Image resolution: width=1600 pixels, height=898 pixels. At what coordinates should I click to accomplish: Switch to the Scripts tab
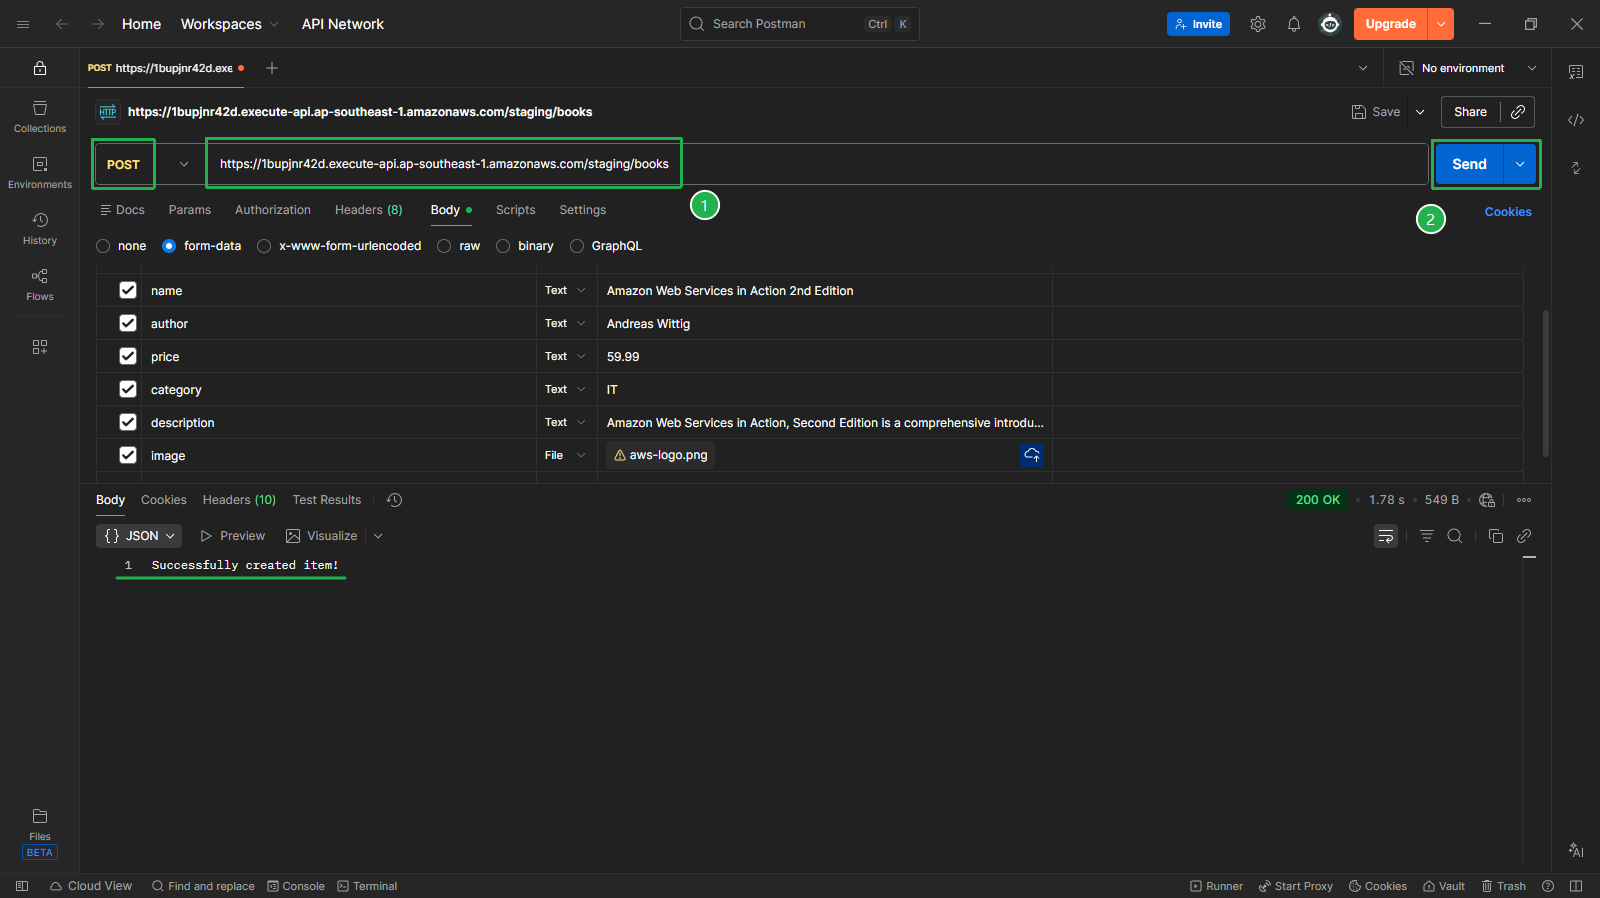tap(516, 210)
